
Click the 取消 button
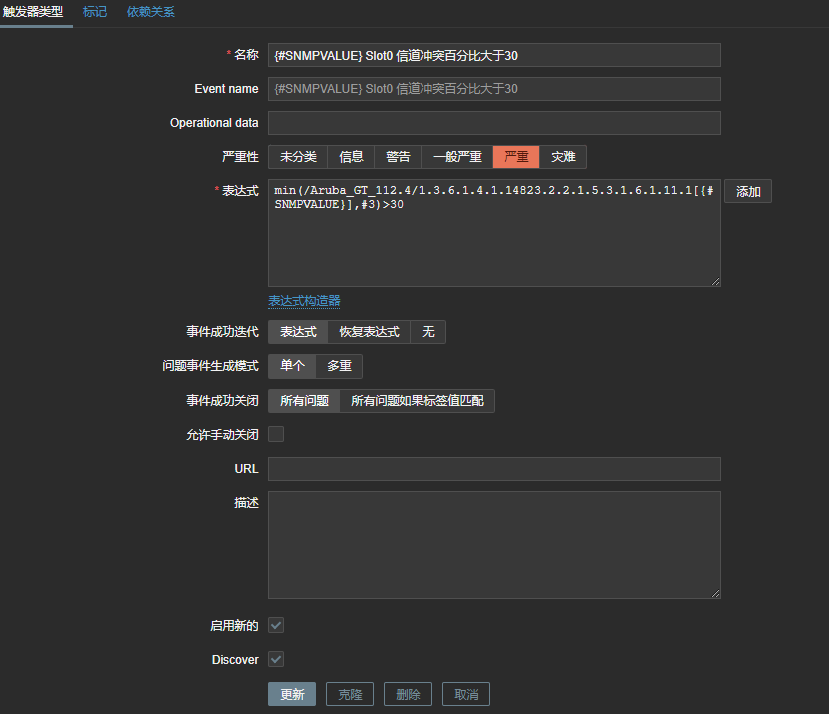click(x=466, y=695)
